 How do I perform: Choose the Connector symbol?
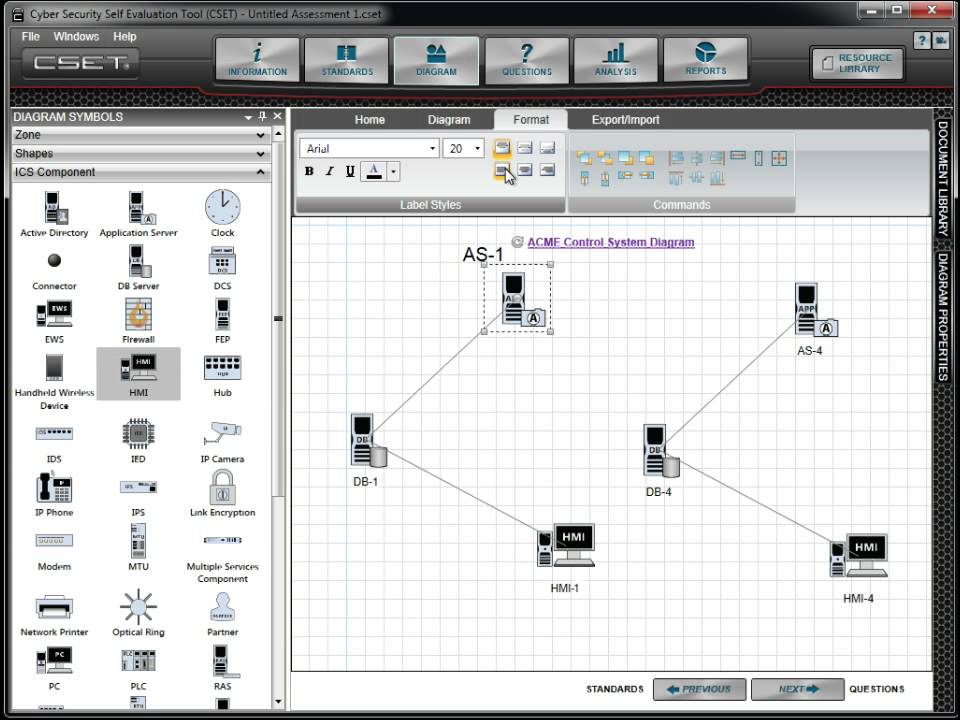click(54, 271)
